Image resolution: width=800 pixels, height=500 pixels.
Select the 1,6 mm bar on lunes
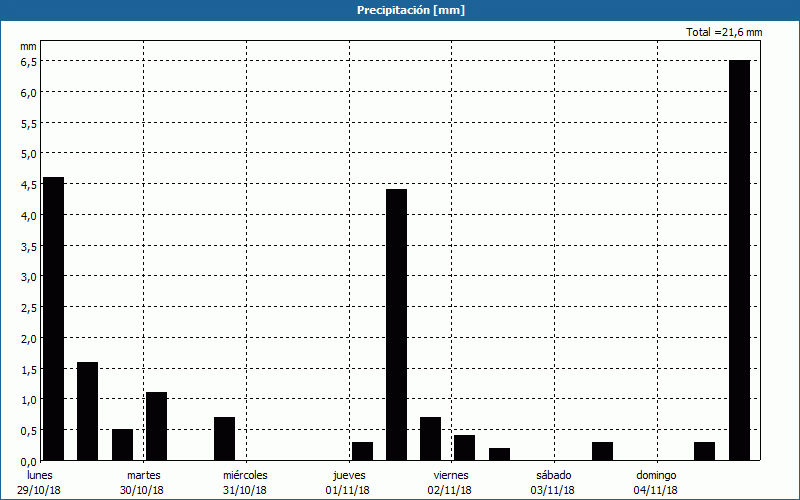(88, 411)
